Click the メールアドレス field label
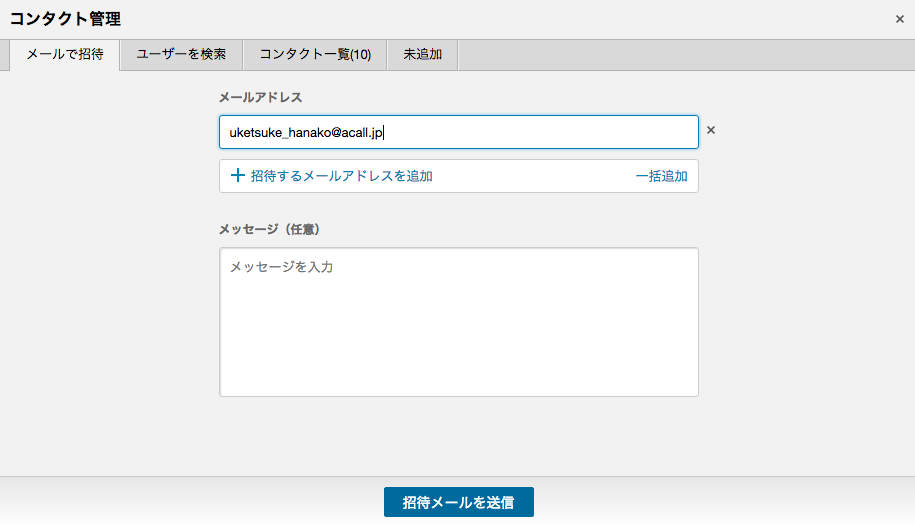The height and width of the screenshot is (525, 915). [x=260, y=97]
